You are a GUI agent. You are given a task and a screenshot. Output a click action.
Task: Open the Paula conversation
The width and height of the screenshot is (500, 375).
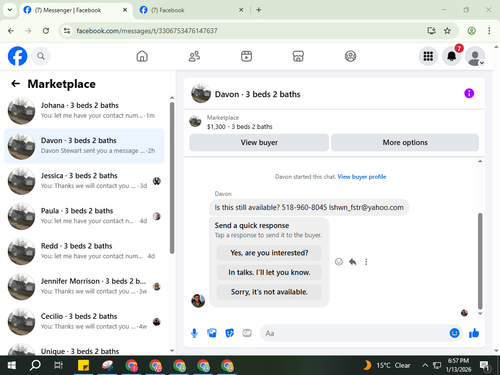click(84, 216)
